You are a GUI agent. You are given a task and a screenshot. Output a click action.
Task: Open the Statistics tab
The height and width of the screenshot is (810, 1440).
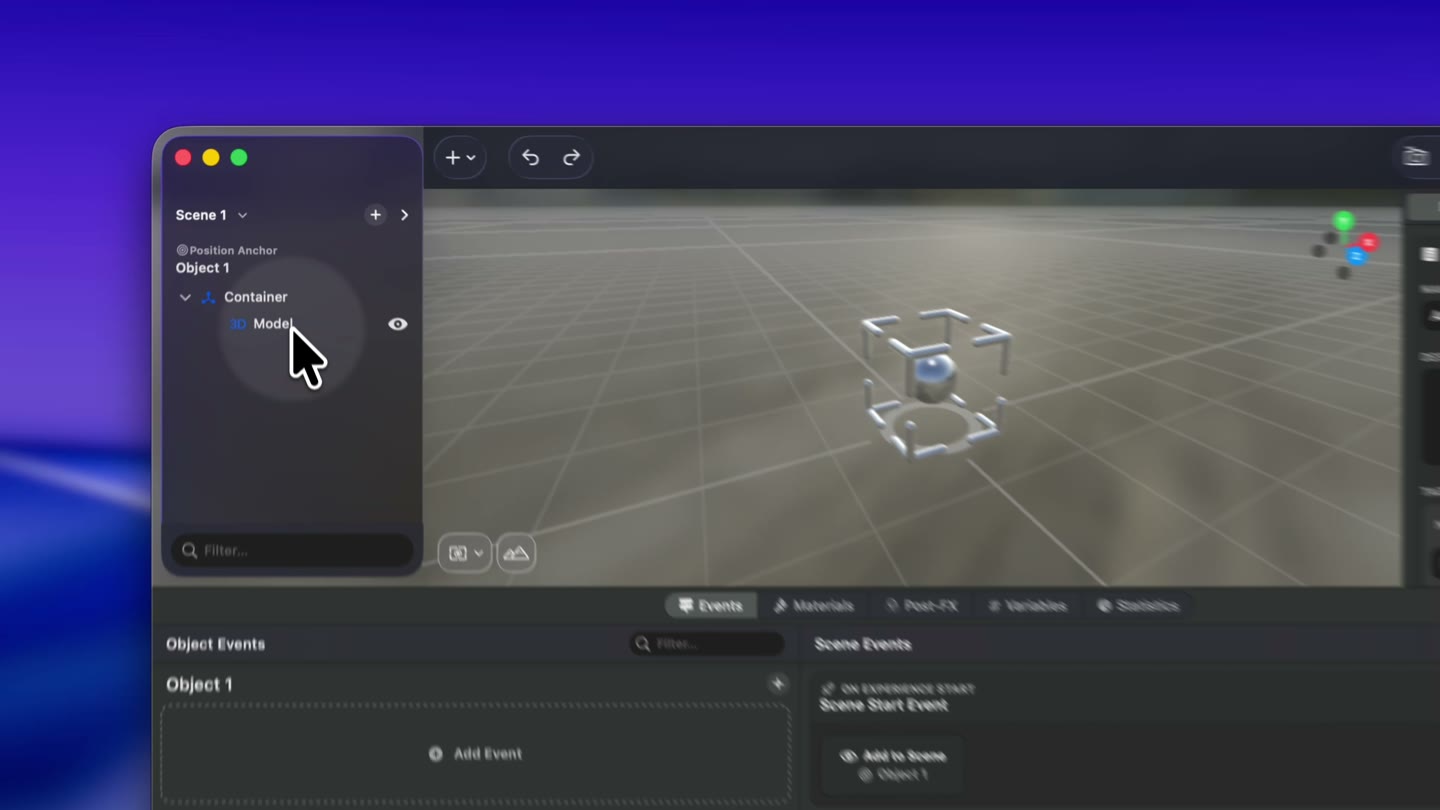(1138, 606)
